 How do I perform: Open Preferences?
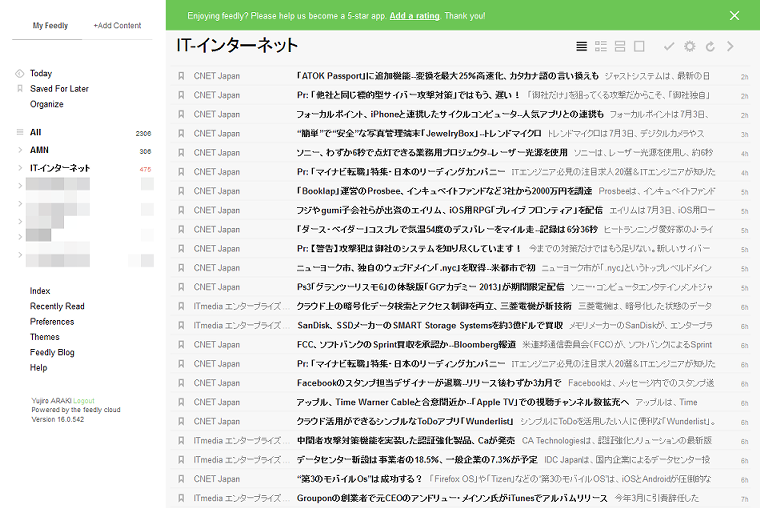[52, 322]
